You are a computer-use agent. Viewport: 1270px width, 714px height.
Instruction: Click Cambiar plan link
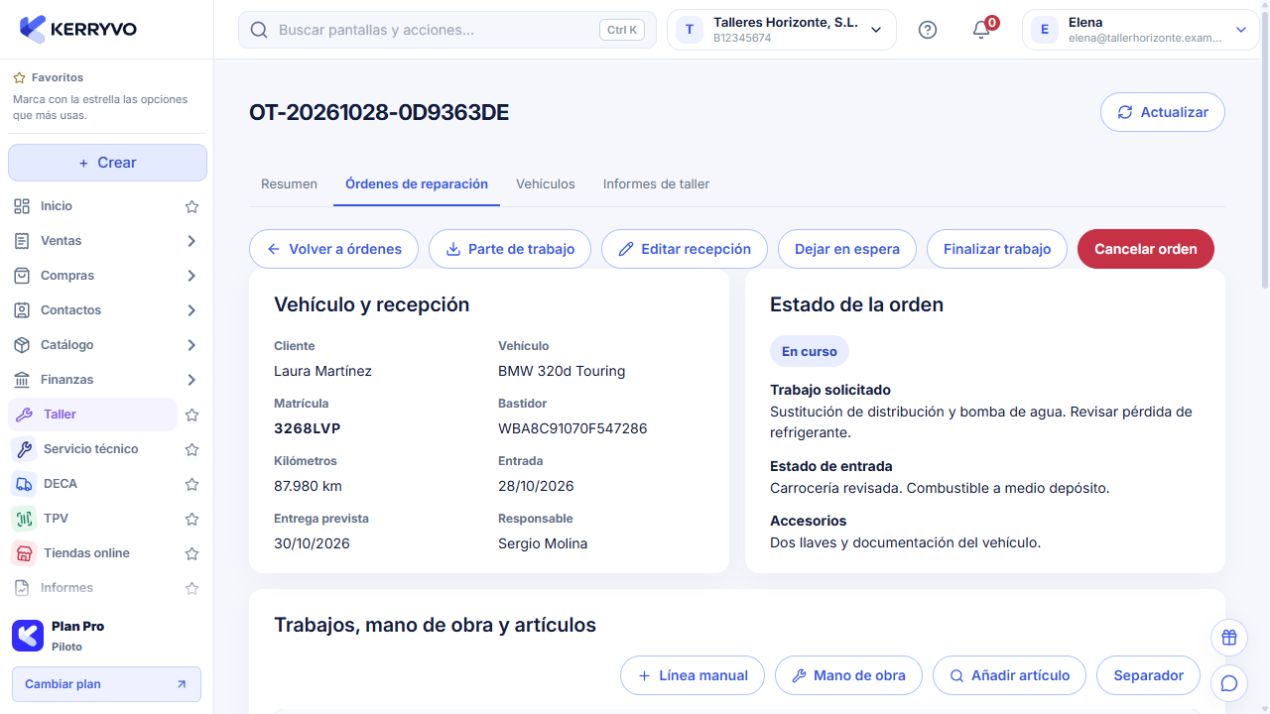(x=106, y=684)
